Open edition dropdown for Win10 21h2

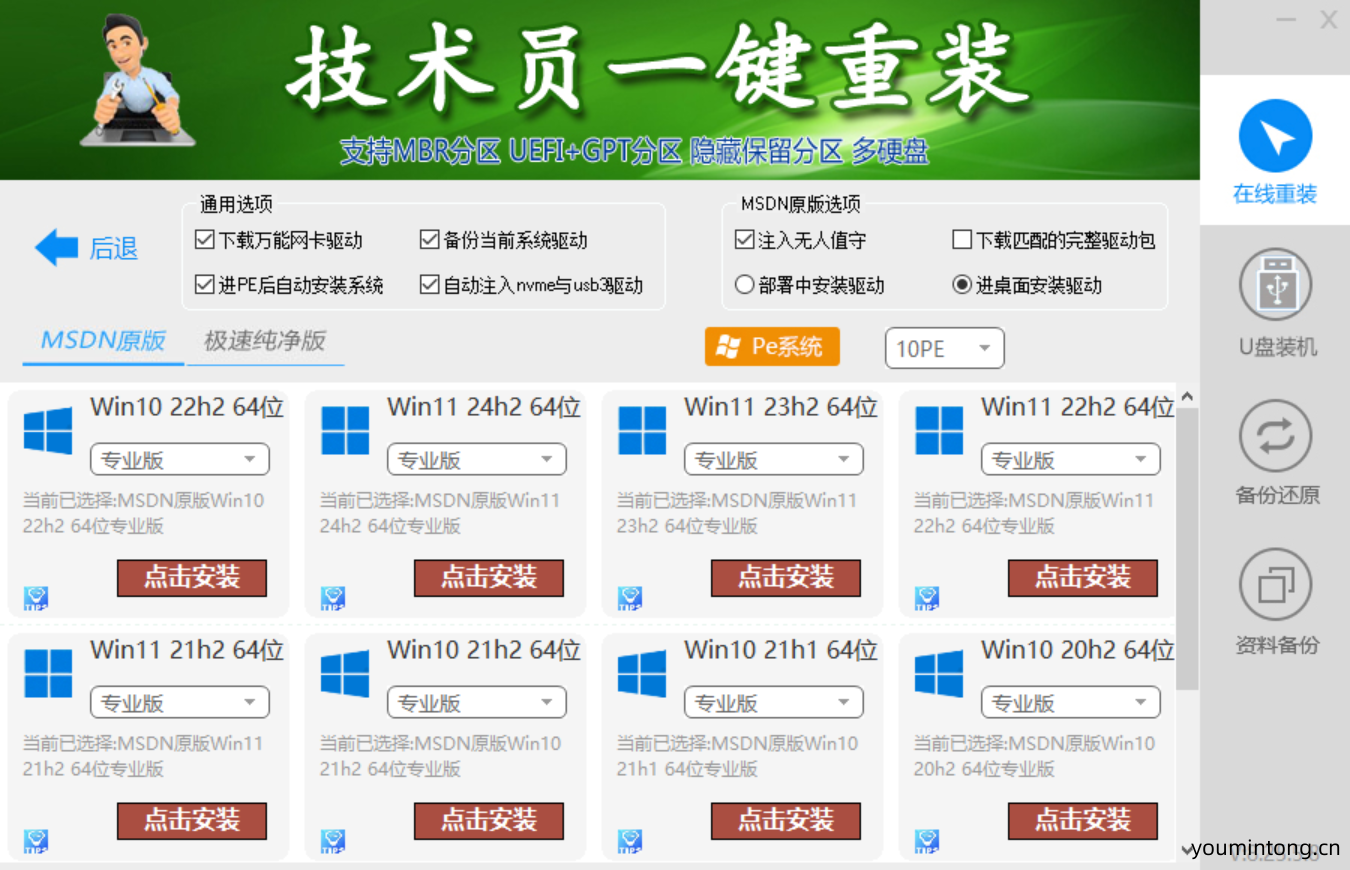[477, 703]
